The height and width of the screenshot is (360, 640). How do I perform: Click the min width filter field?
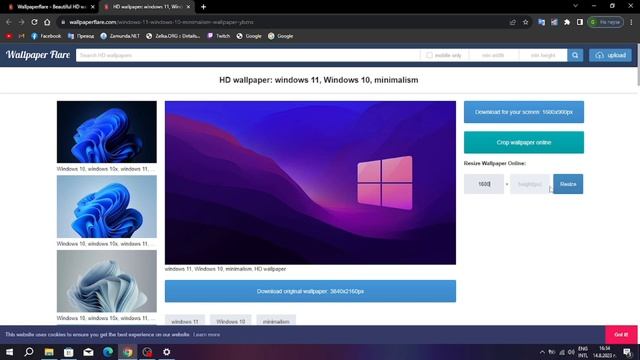tap(493, 55)
